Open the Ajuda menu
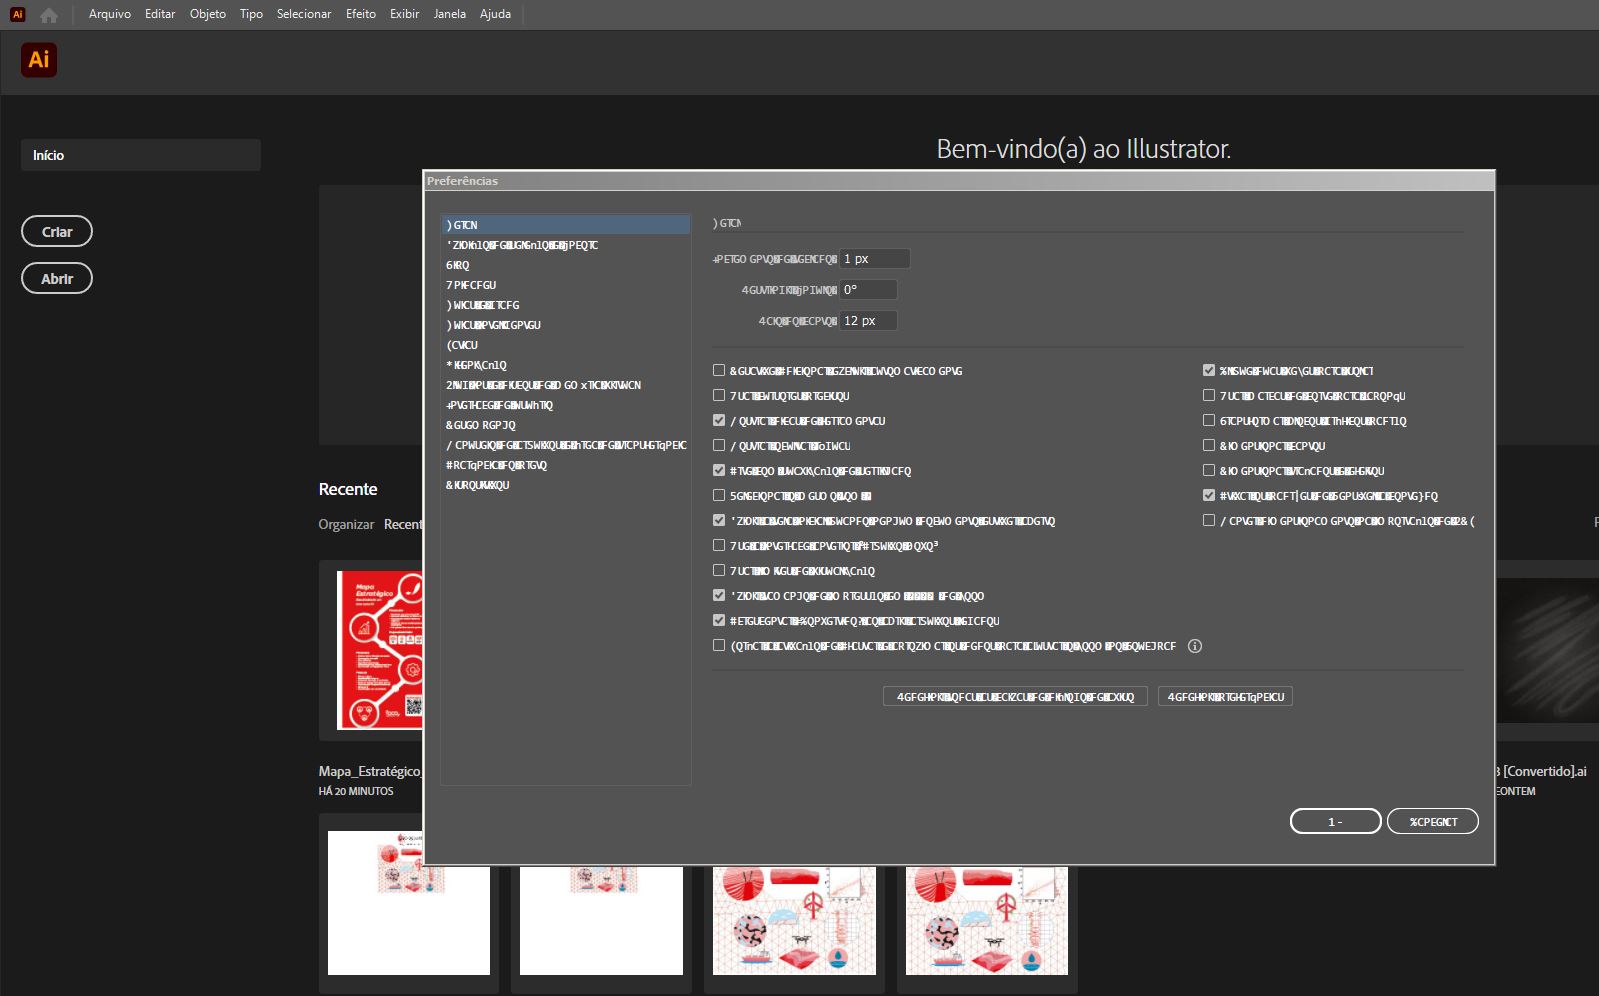 click(495, 14)
